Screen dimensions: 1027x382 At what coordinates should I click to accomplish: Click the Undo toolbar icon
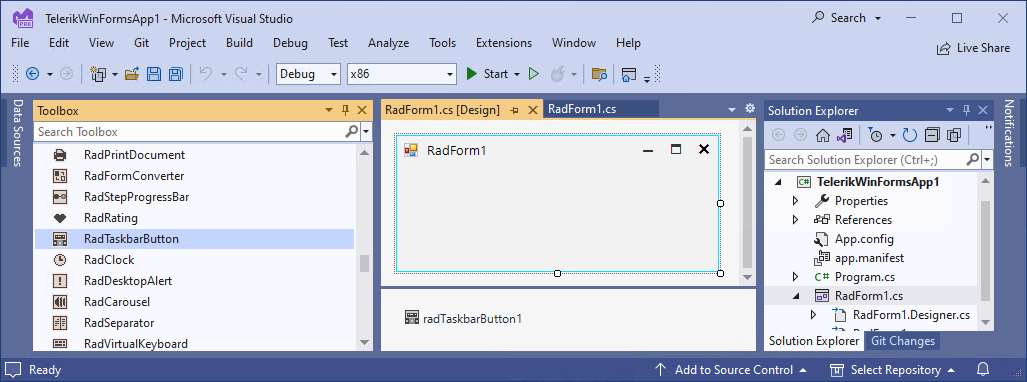point(206,74)
